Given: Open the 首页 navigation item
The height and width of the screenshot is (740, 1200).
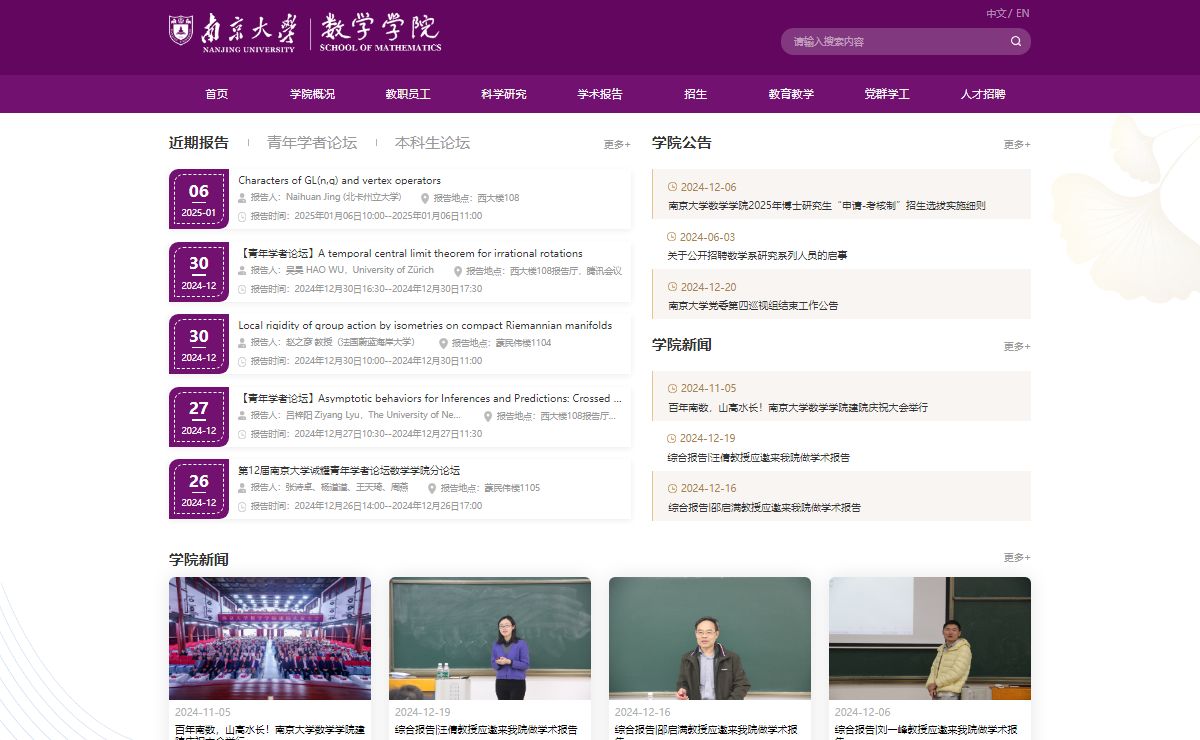Looking at the screenshot, I should 217,94.
